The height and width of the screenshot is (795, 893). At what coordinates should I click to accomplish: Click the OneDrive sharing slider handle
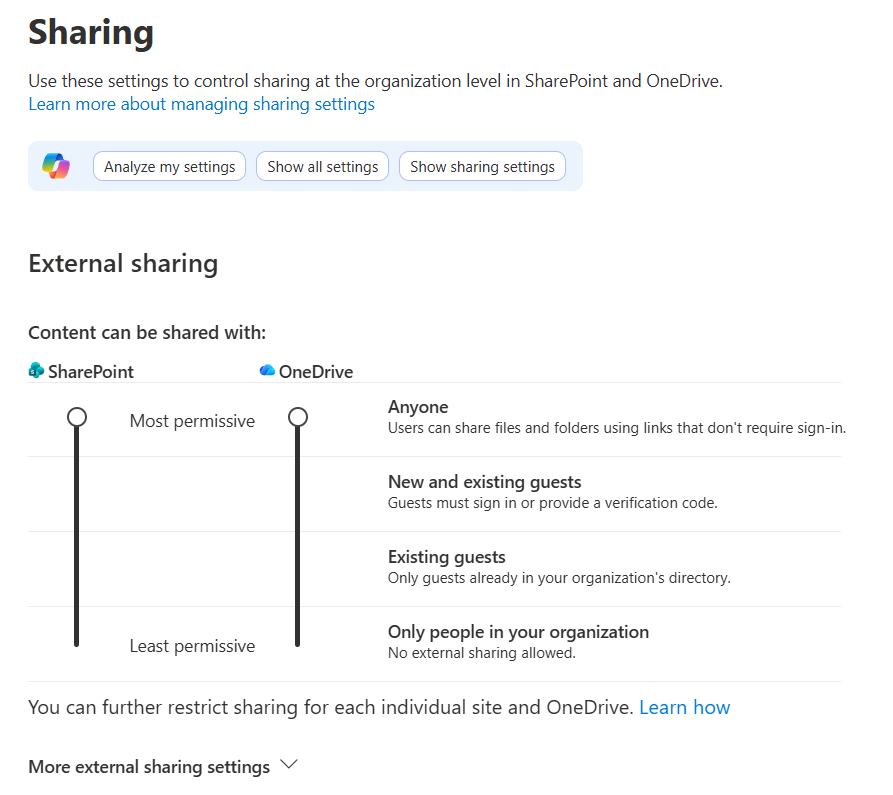tap(297, 417)
